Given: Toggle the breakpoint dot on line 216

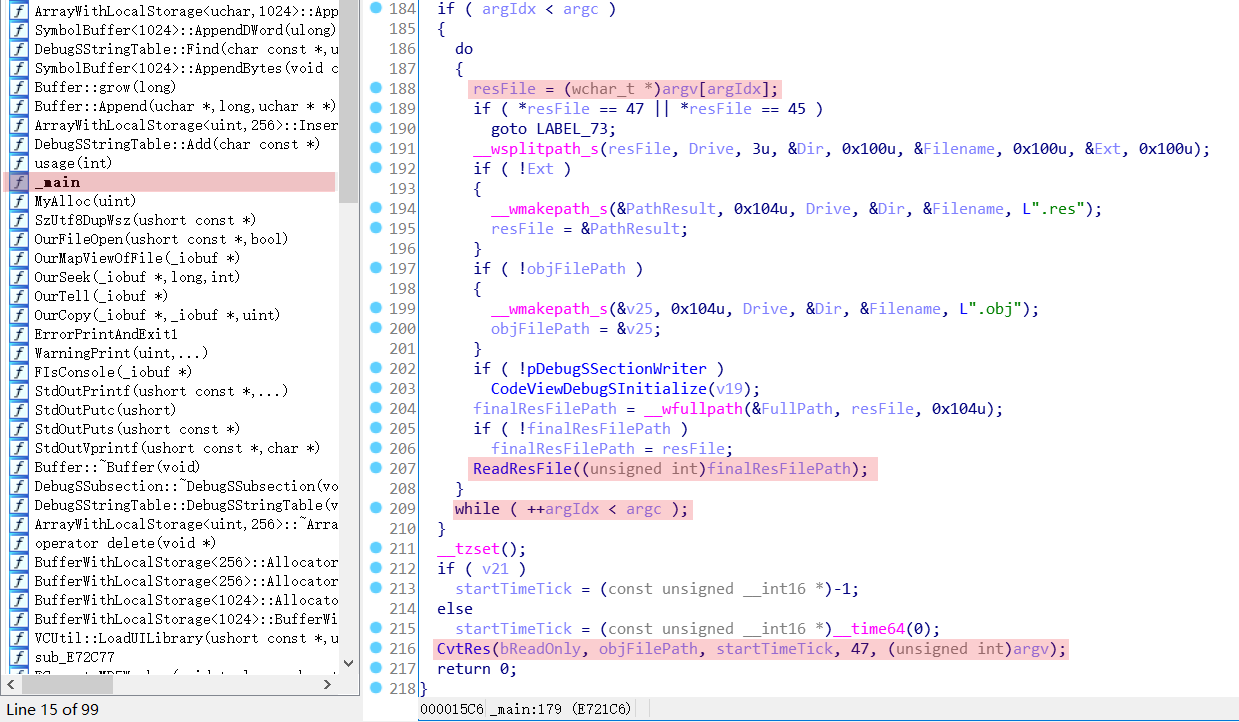Looking at the screenshot, I should tap(376, 648).
